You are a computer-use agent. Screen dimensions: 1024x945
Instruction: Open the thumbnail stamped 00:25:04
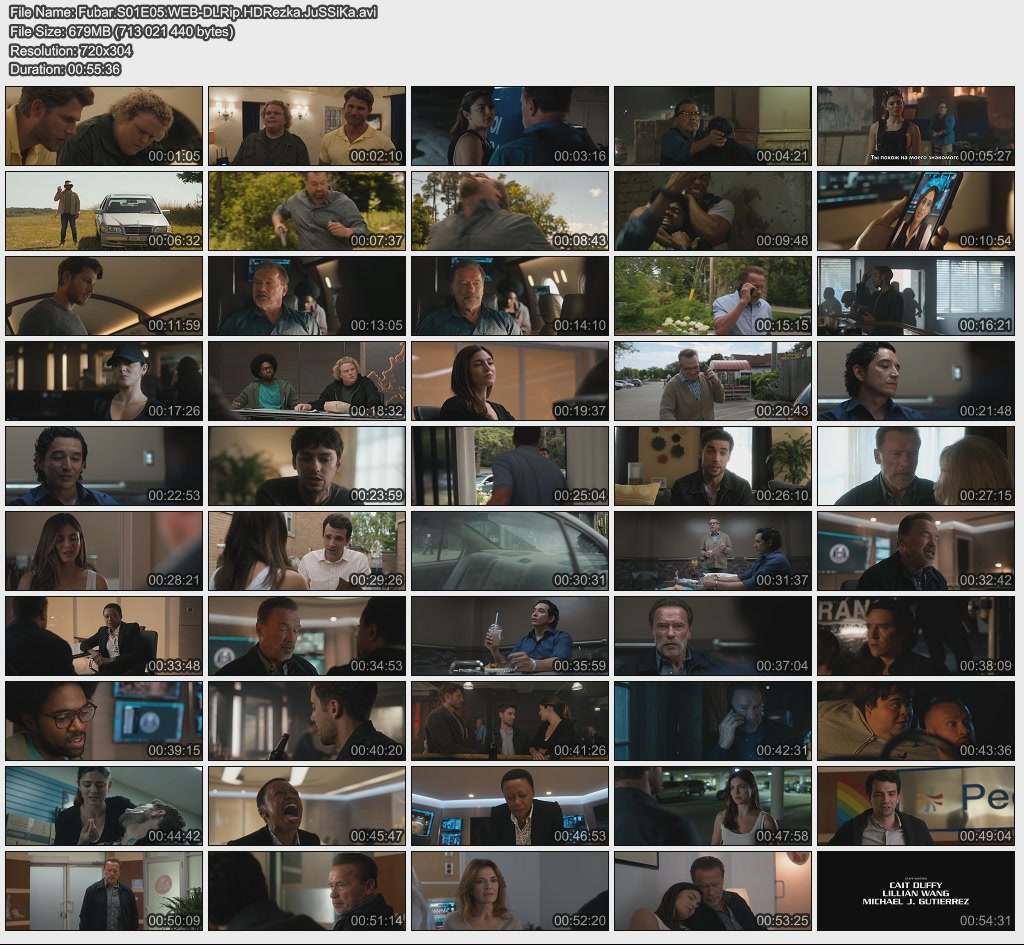tap(510, 466)
